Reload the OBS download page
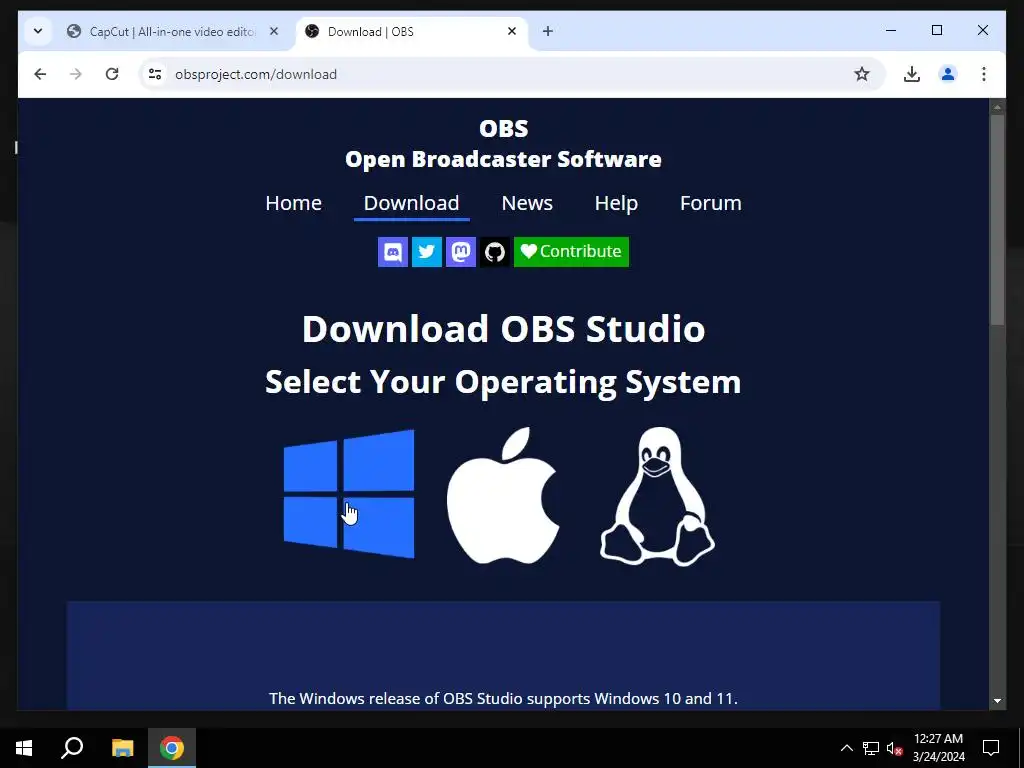 [112, 74]
